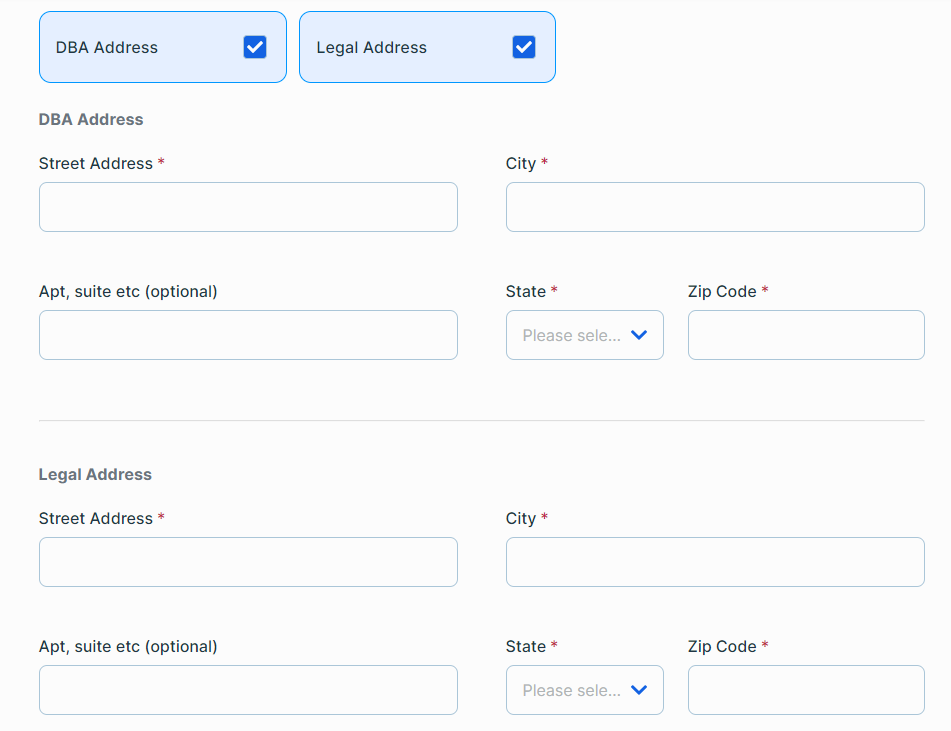Uncheck the Legal Address checkbox
The height and width of the screenshot is (731, 951).
point(524,47)
